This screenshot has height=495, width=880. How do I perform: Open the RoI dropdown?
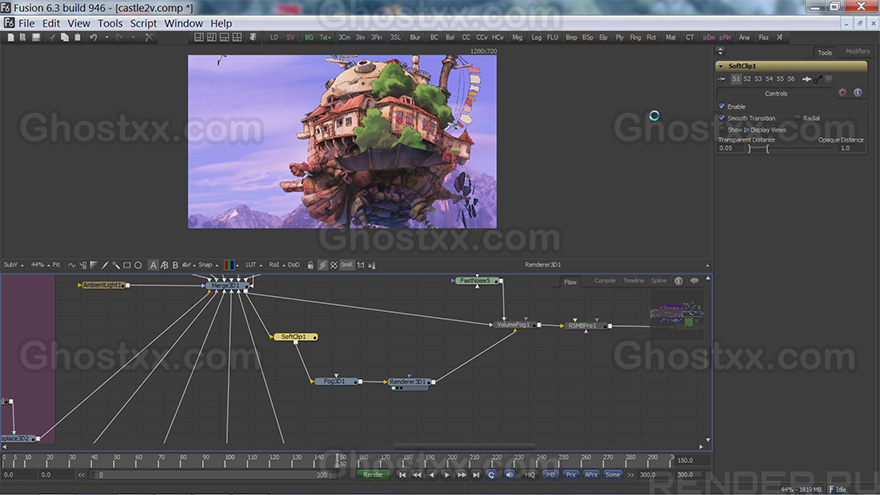277,265
